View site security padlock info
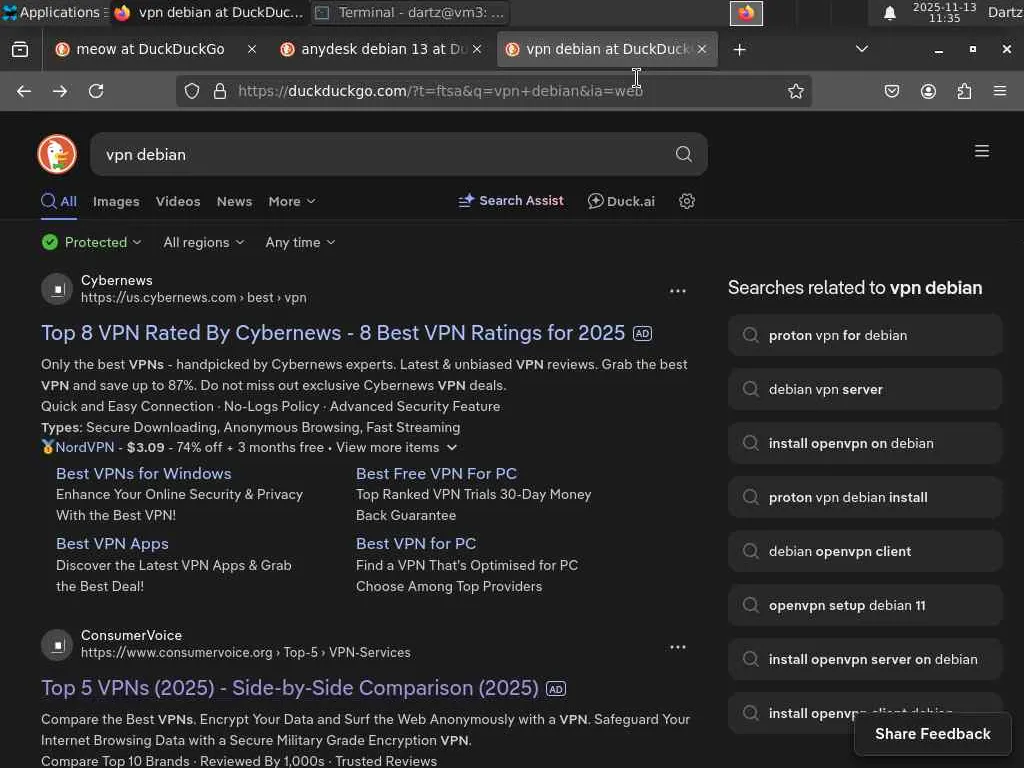Screen dimensions: 1024x768 [220, 91]
